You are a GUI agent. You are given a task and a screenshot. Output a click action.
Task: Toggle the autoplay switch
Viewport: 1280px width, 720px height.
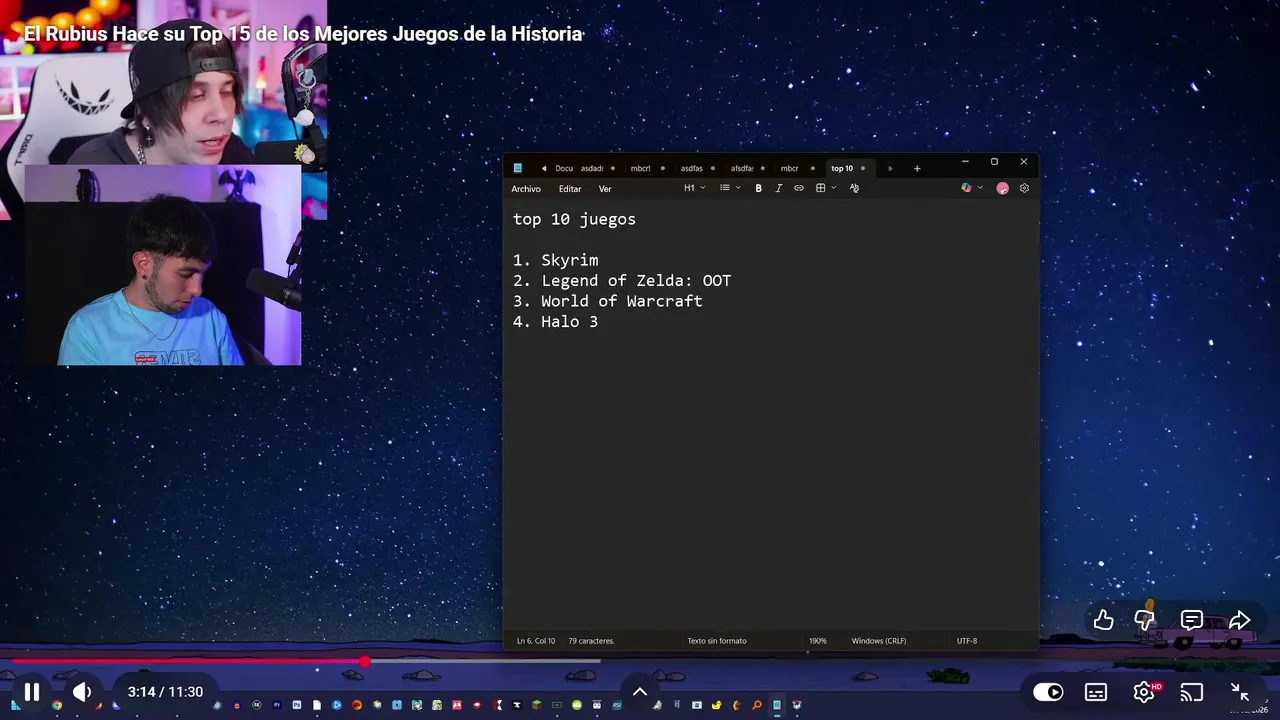click(x=1048, y=692)
